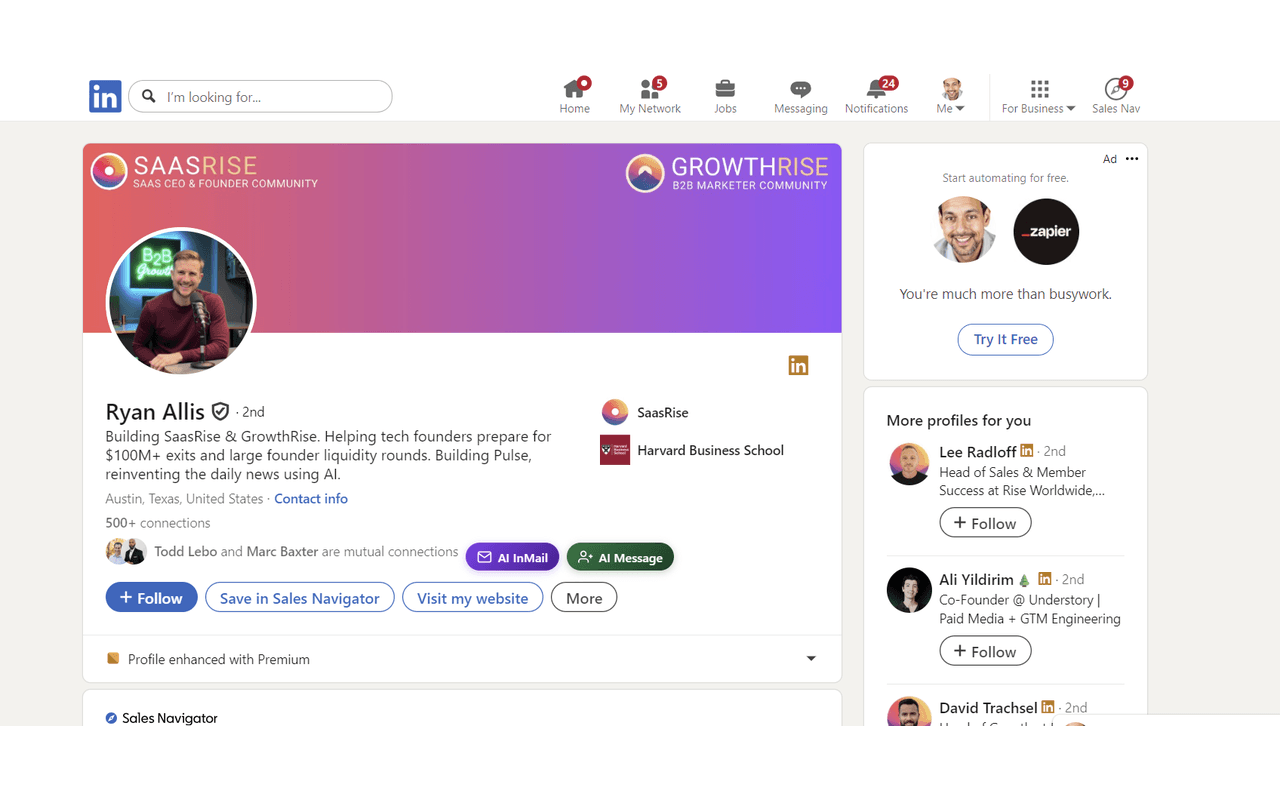Open the Notifications bell icon
The image size is (1280, 800).
pos(876,90)
